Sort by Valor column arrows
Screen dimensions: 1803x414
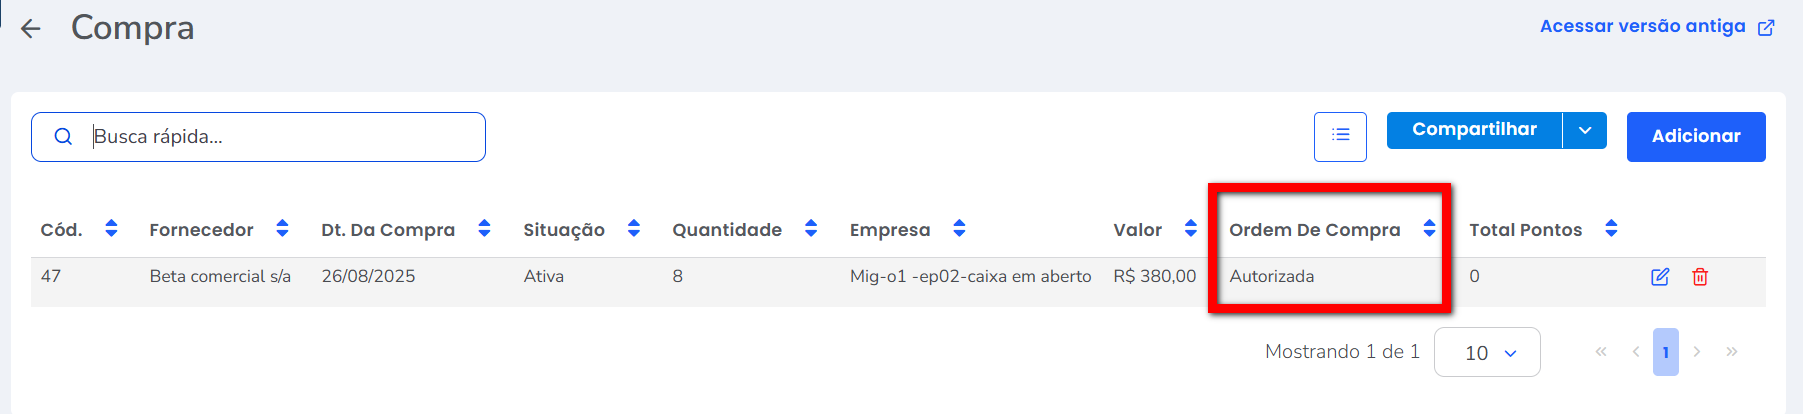(1190, 229)
